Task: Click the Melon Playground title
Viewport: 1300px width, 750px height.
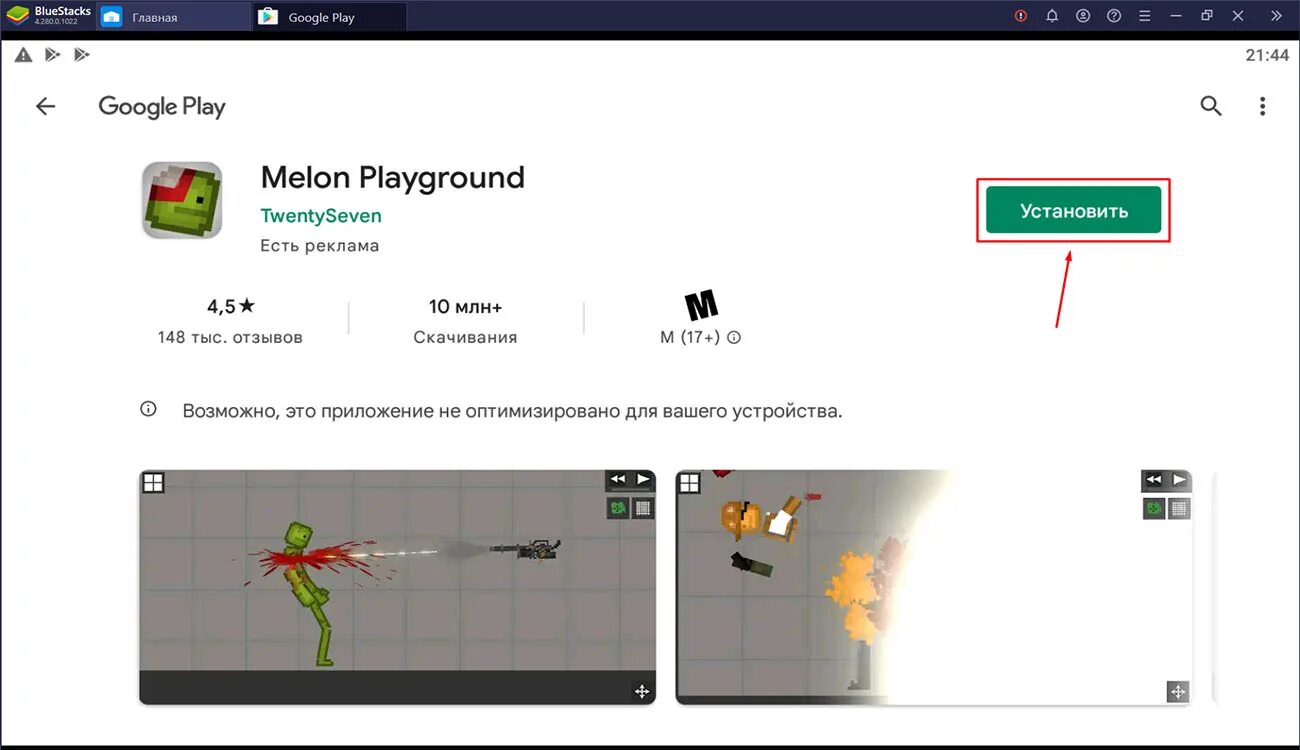Action: point(392,177)
